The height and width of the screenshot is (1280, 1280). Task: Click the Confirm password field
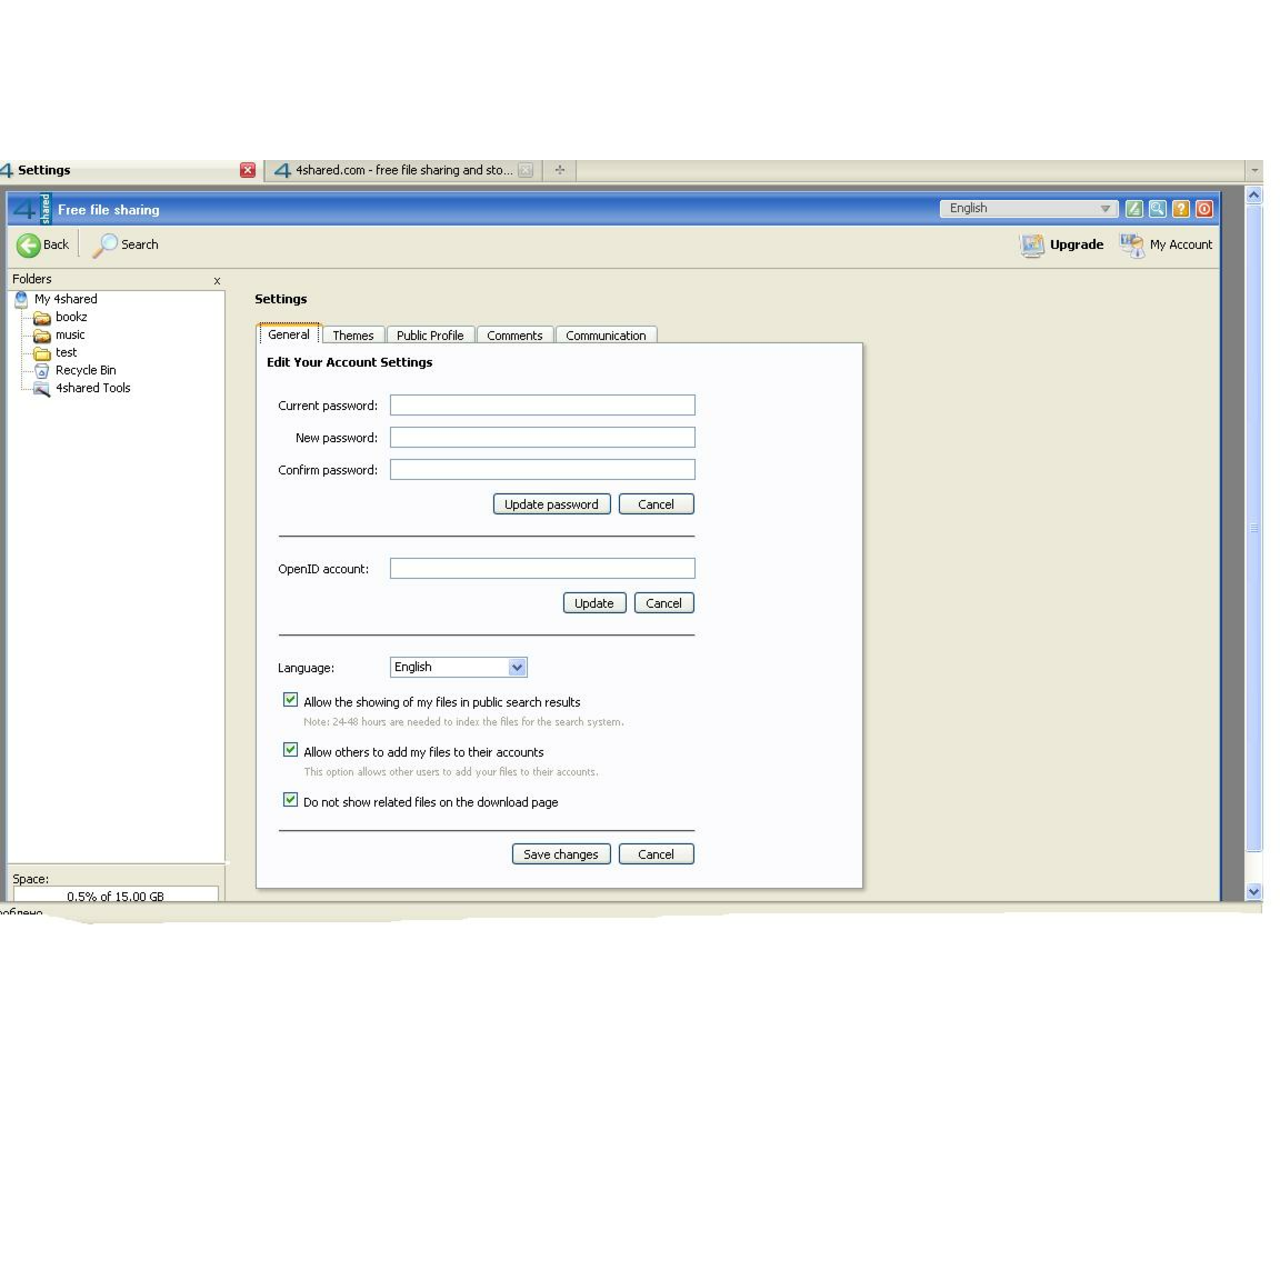(x=542, y=469)
